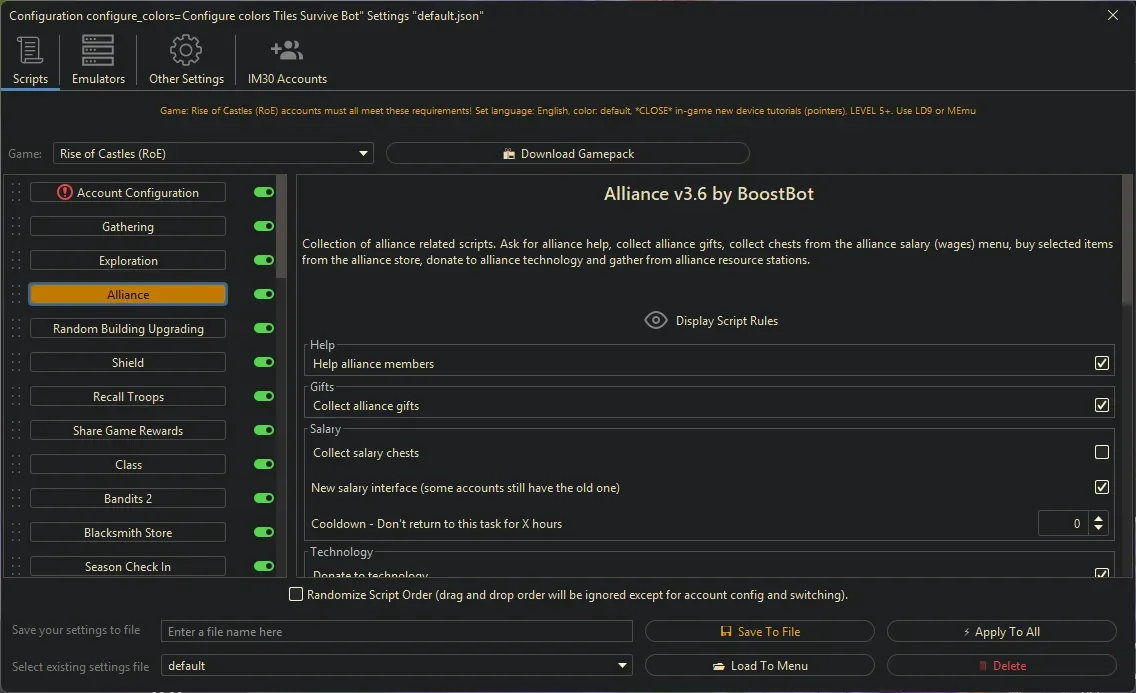Grab Random Building Upgrading drag handle
The height and width of the screenshot is (693, 1136).
click(16, 329)
